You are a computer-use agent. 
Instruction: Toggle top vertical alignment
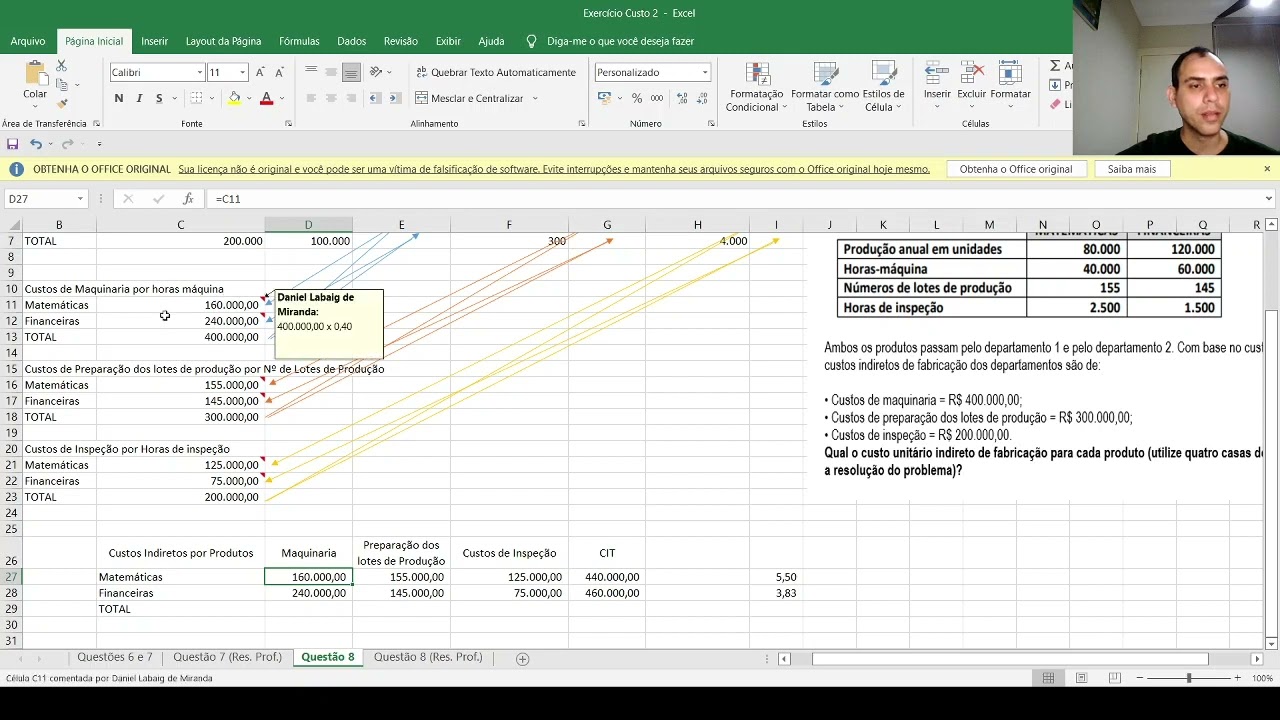pyautogui.click(x=311, y=72)
